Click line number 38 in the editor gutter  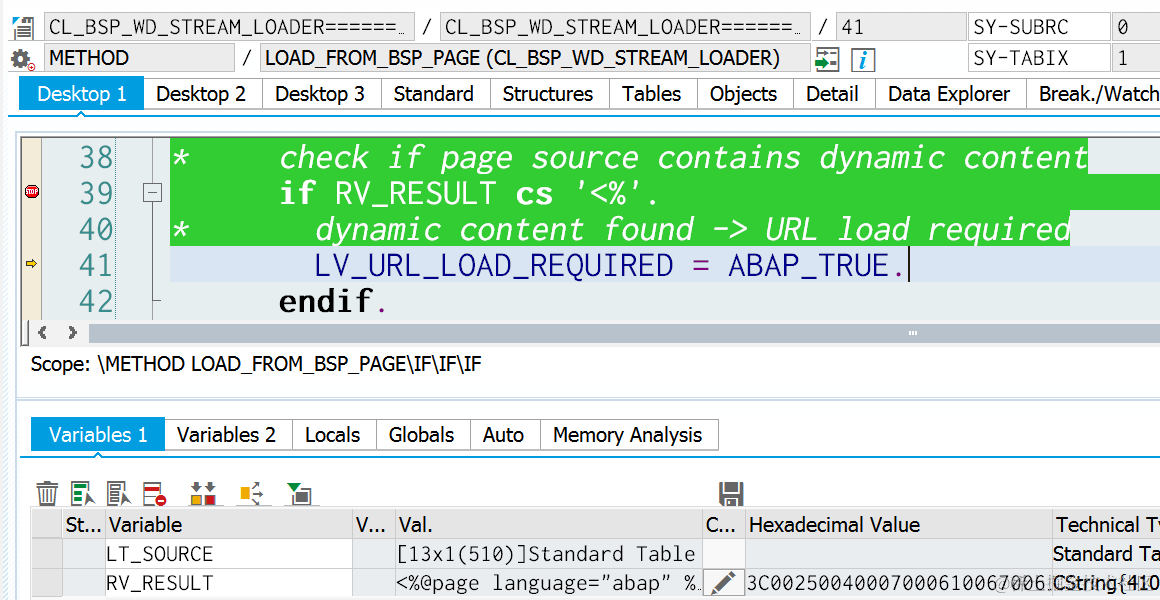tap(95, 158)
